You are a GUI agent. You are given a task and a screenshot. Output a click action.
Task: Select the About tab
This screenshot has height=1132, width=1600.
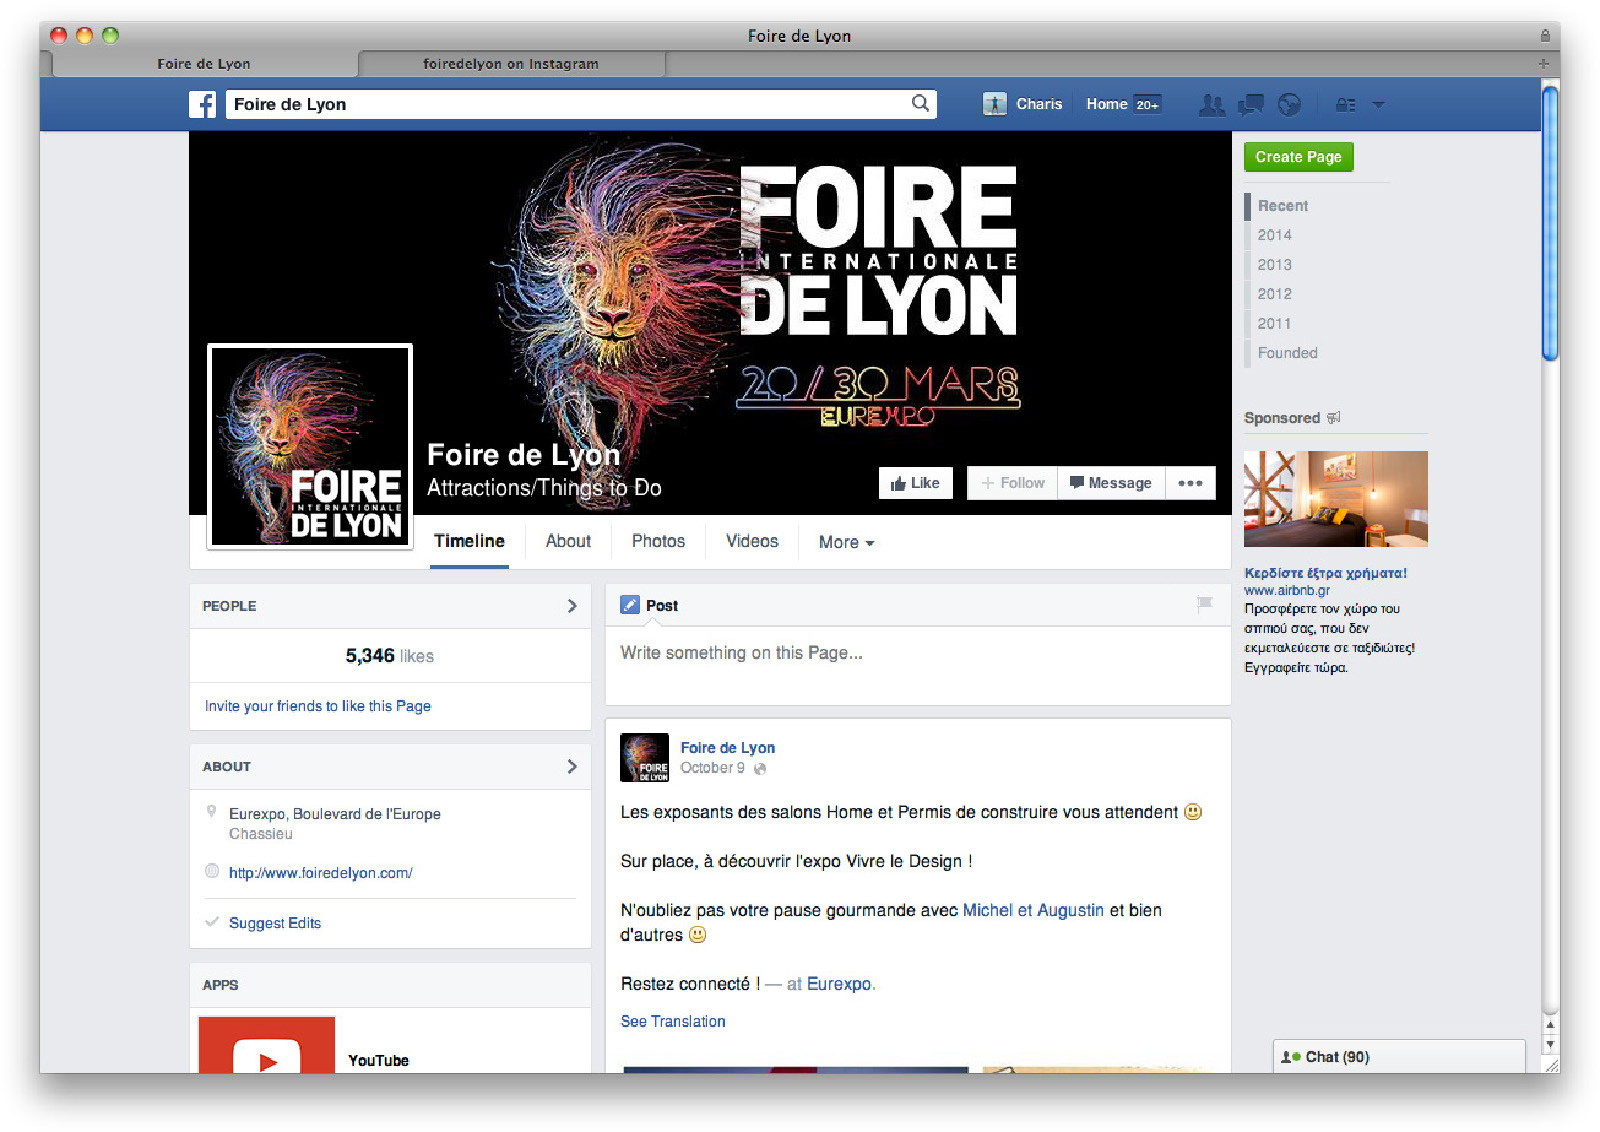pos(568,541)
